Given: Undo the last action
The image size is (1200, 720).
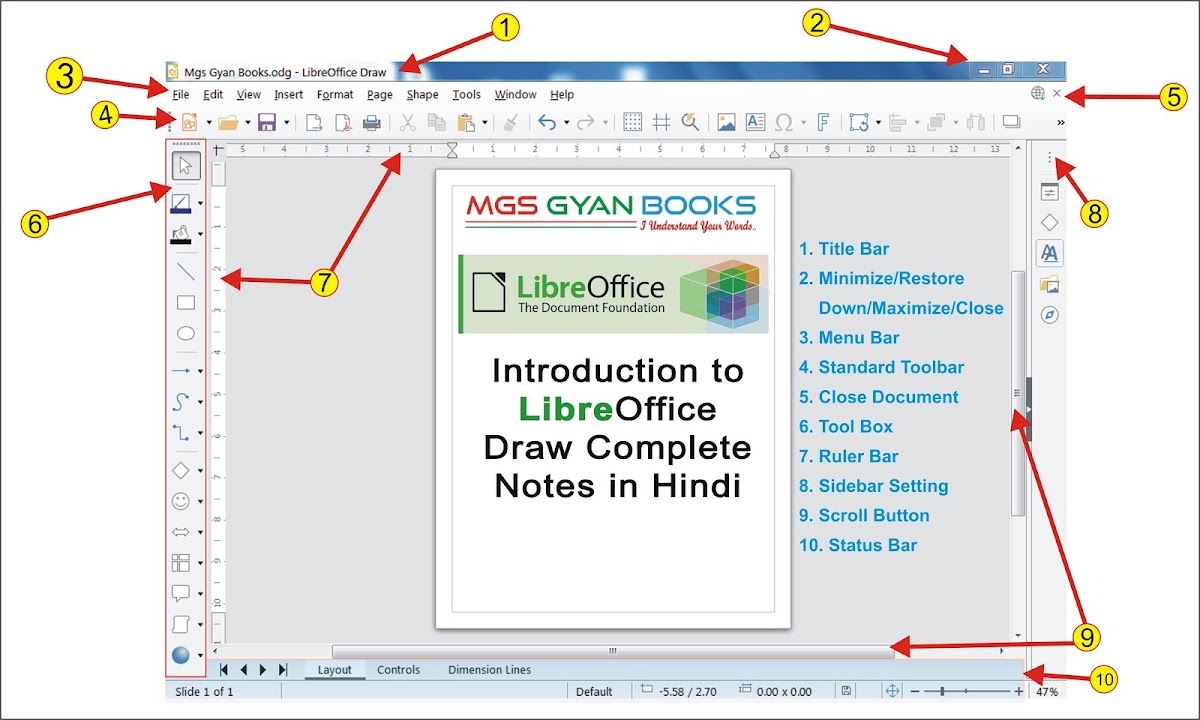Looking at the screenshot, I should point(547,122).
